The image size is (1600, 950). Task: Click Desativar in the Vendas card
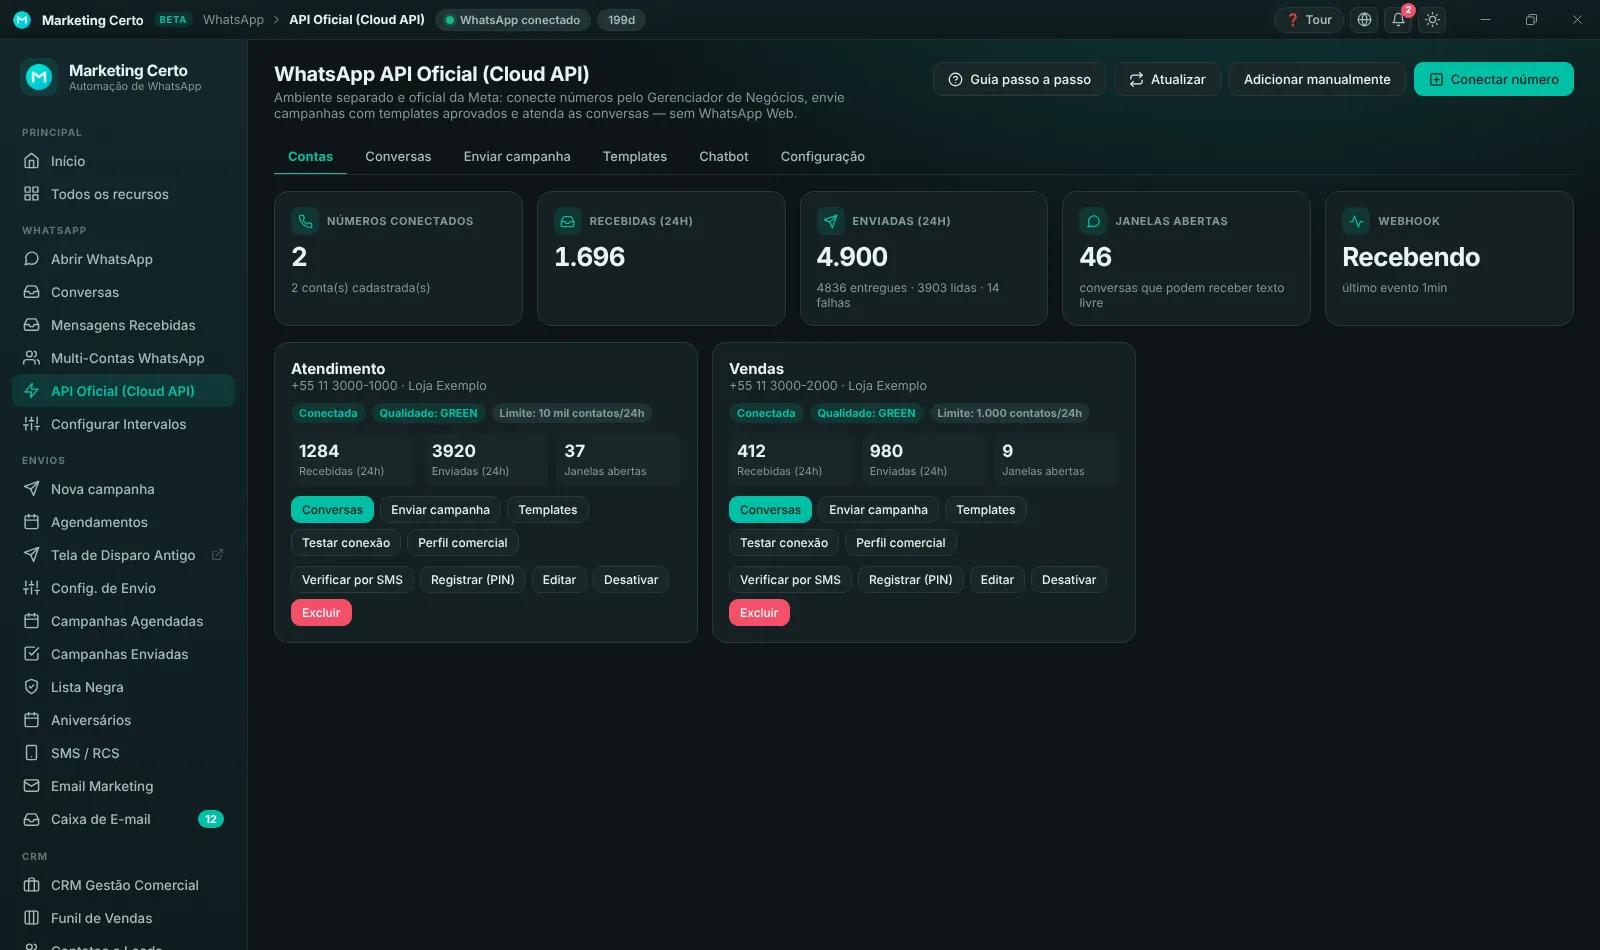pyautogui.click(x=1069, y=580)
